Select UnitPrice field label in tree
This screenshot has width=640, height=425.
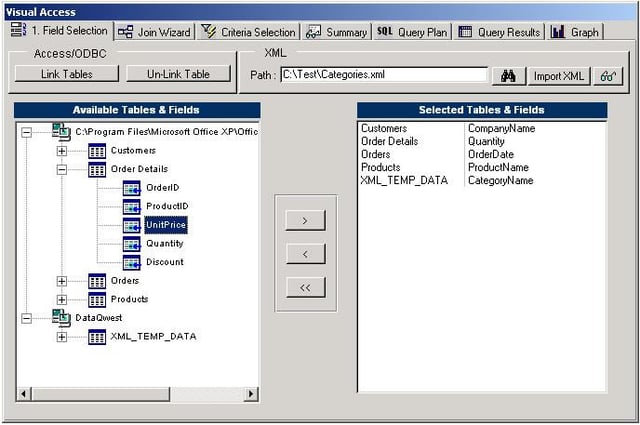coord(166,225)
